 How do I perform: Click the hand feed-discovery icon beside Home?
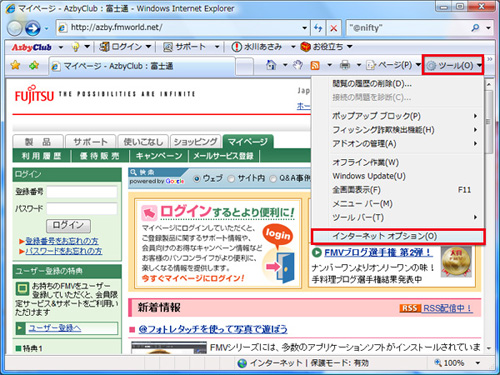click(x=298, y=65)
